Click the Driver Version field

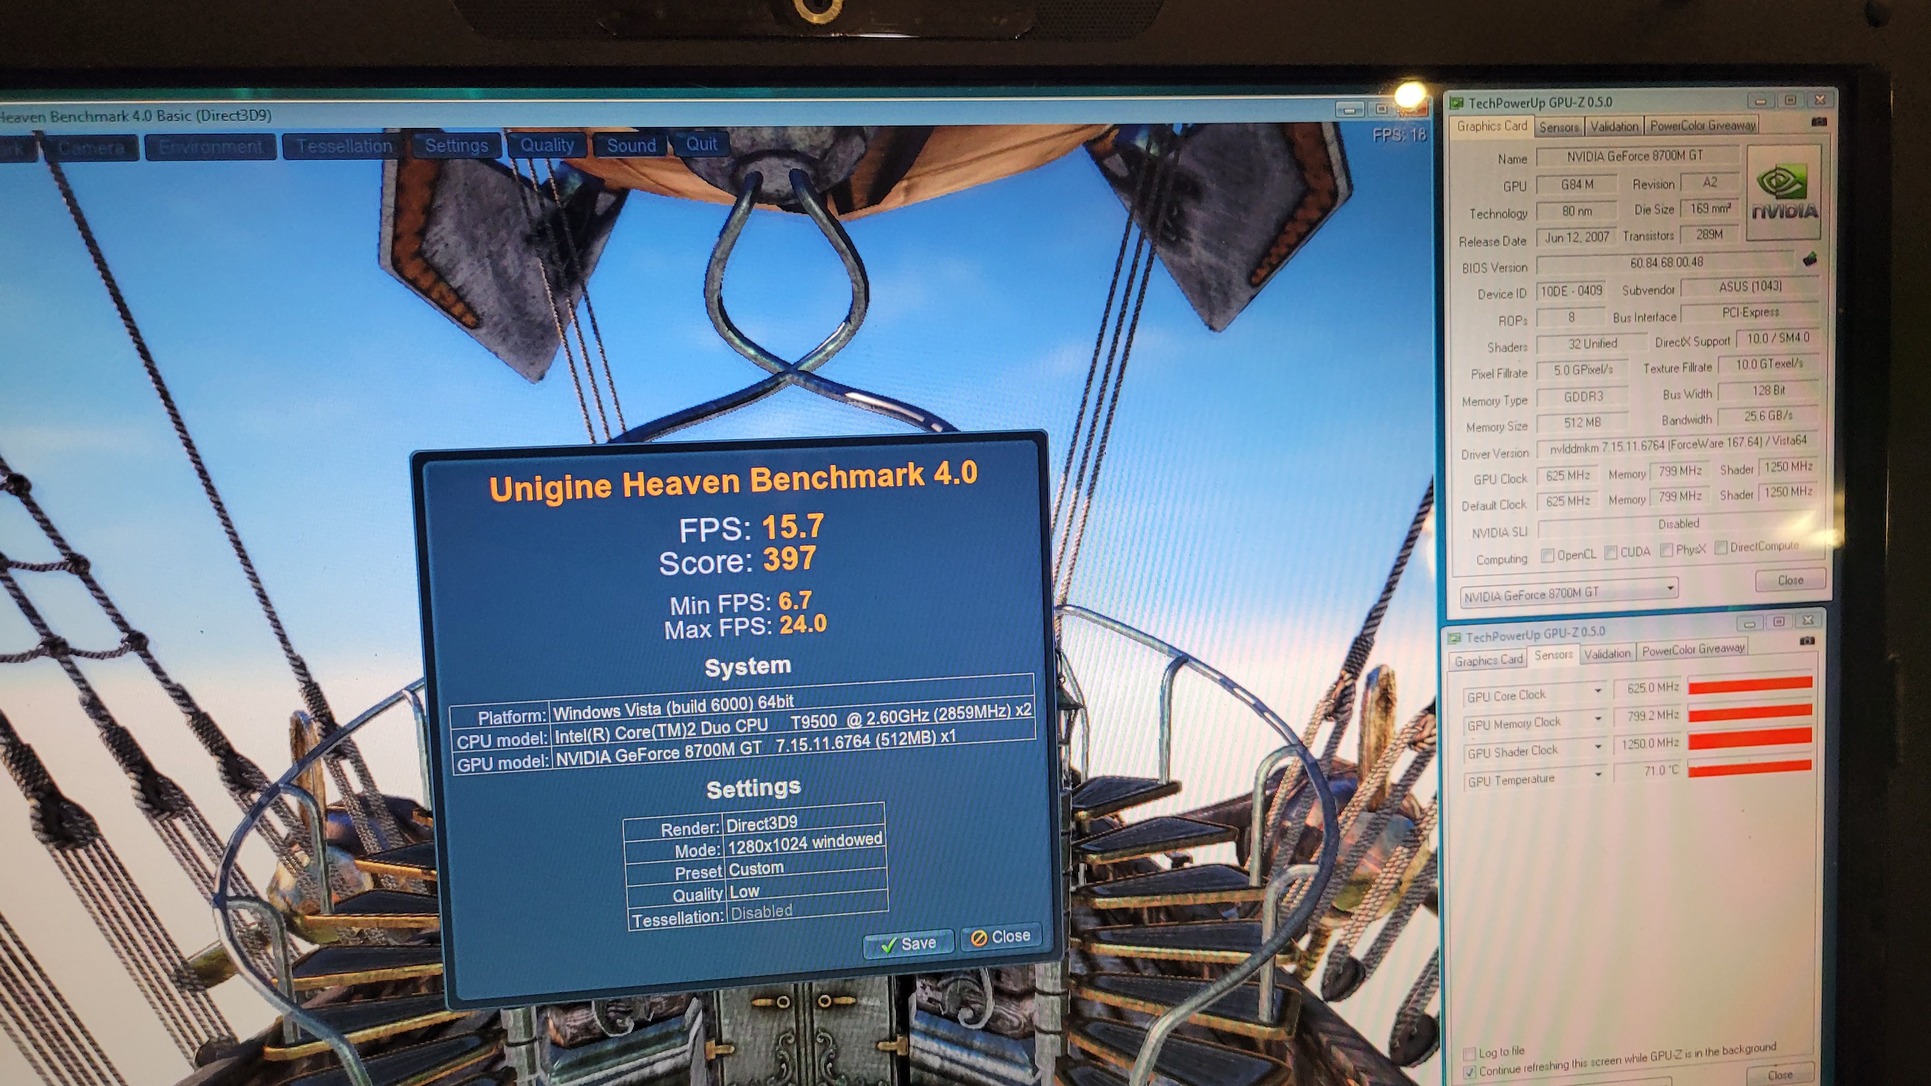1677,443
